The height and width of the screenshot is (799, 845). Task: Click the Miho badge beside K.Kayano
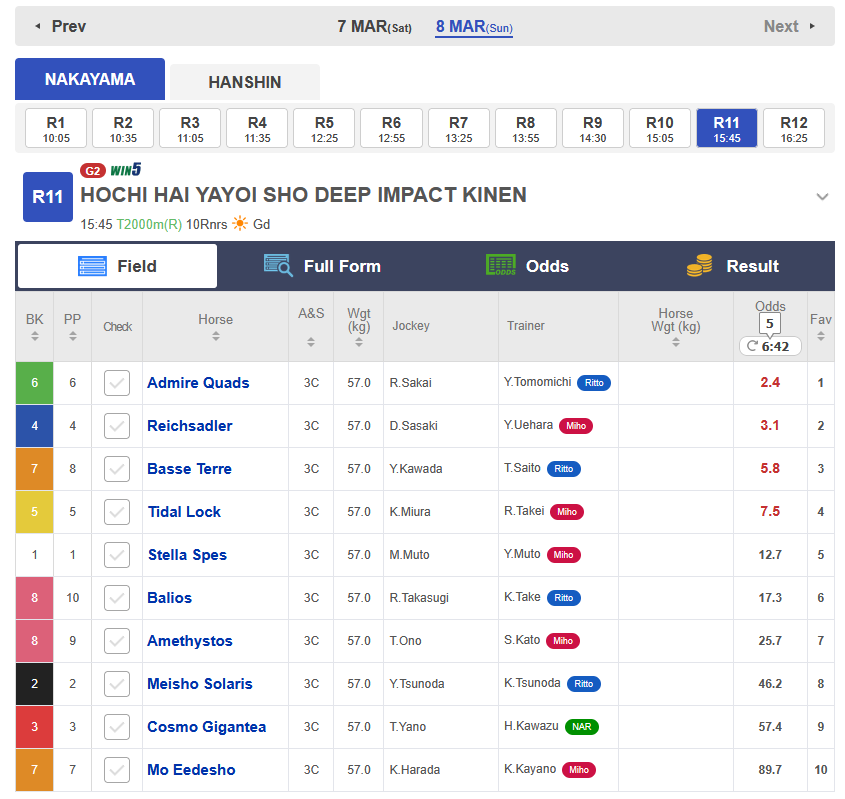579,770
